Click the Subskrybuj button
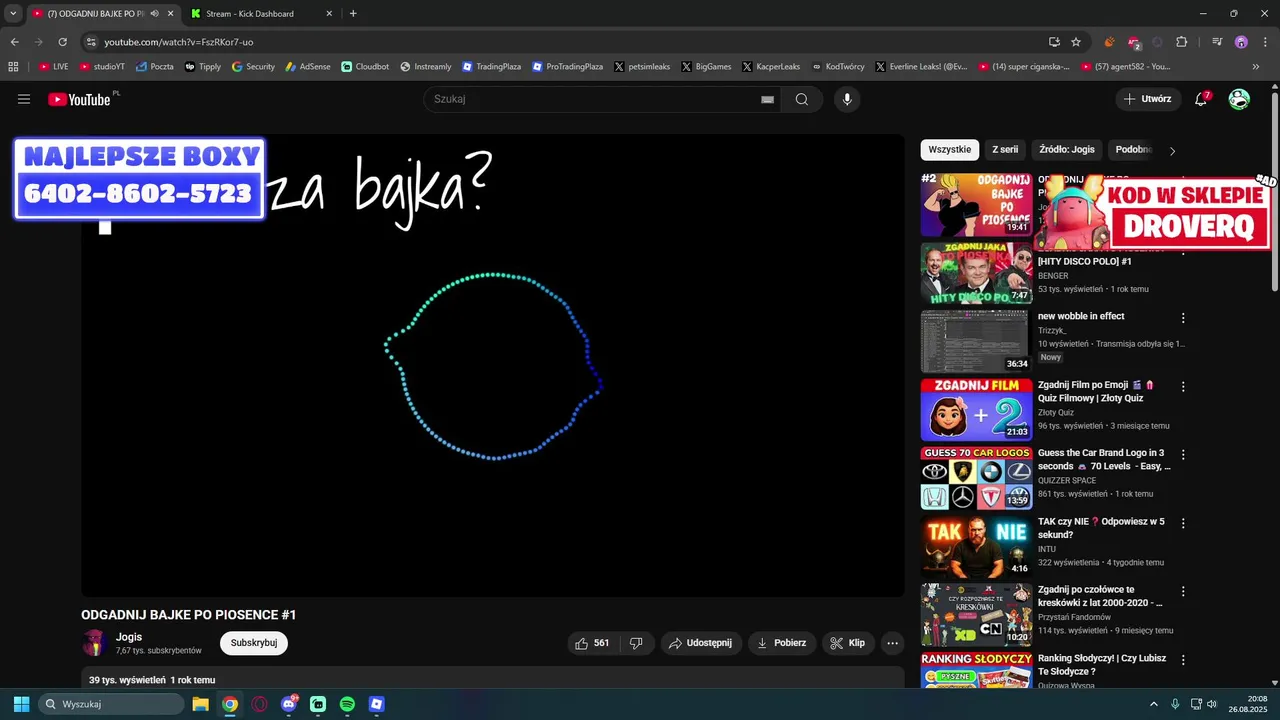Image resolution: width=1280 pixels, height=720 pixels. point(254,643)
